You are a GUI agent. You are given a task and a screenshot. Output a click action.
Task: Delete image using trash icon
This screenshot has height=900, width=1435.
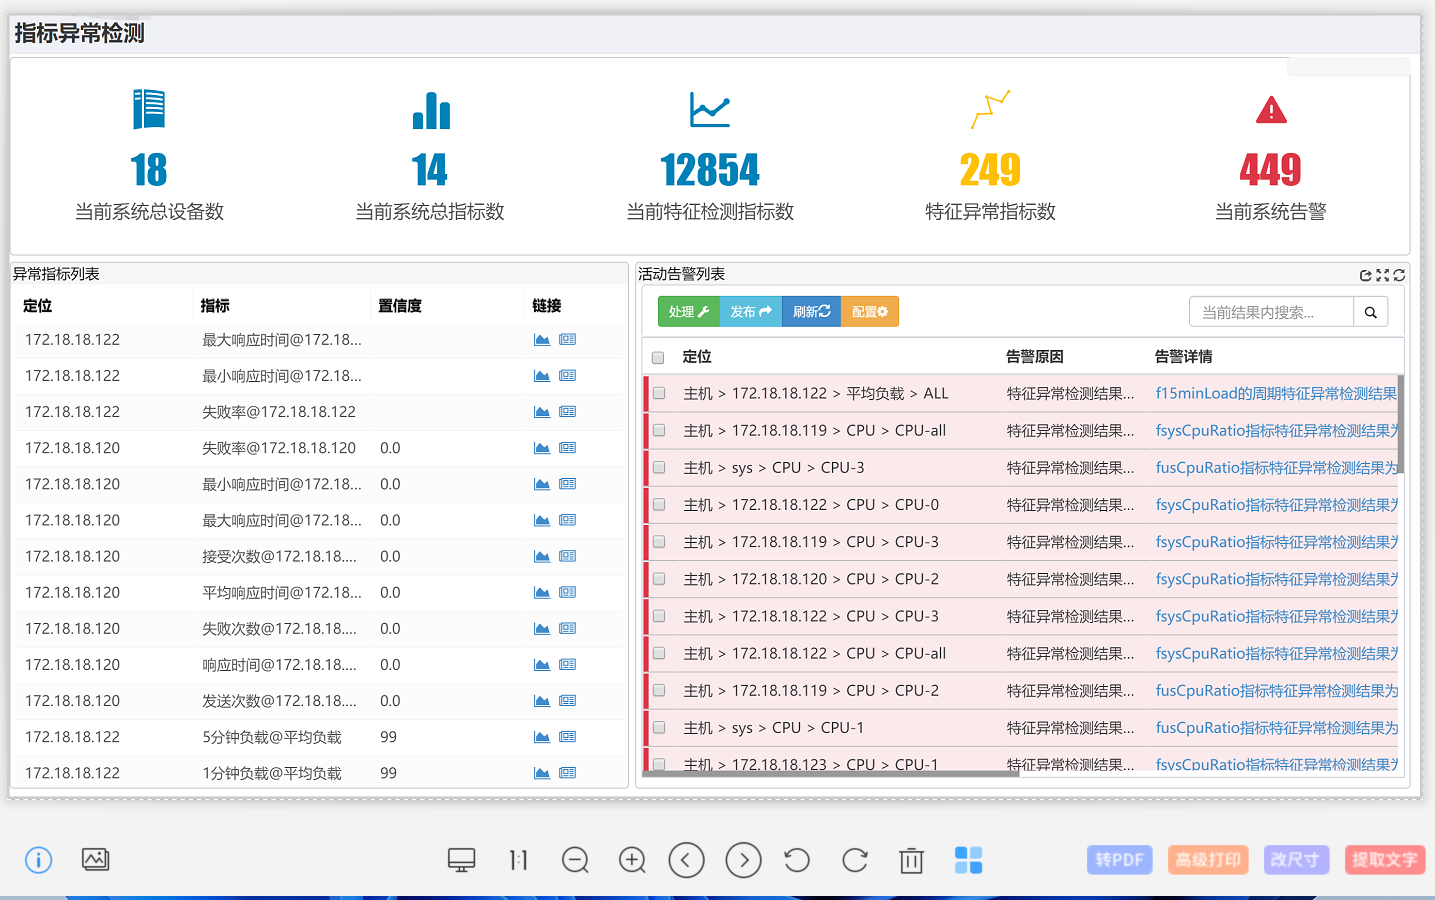[911, 860]
